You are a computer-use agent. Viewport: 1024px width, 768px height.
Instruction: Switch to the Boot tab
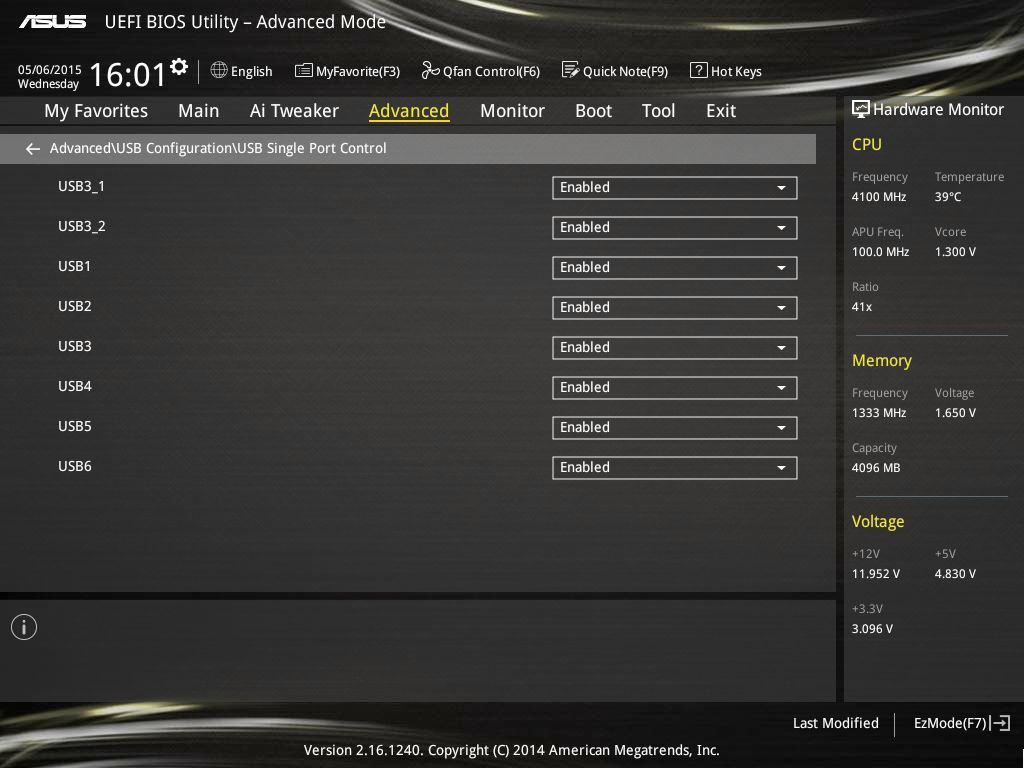click(x=593, y=111)
